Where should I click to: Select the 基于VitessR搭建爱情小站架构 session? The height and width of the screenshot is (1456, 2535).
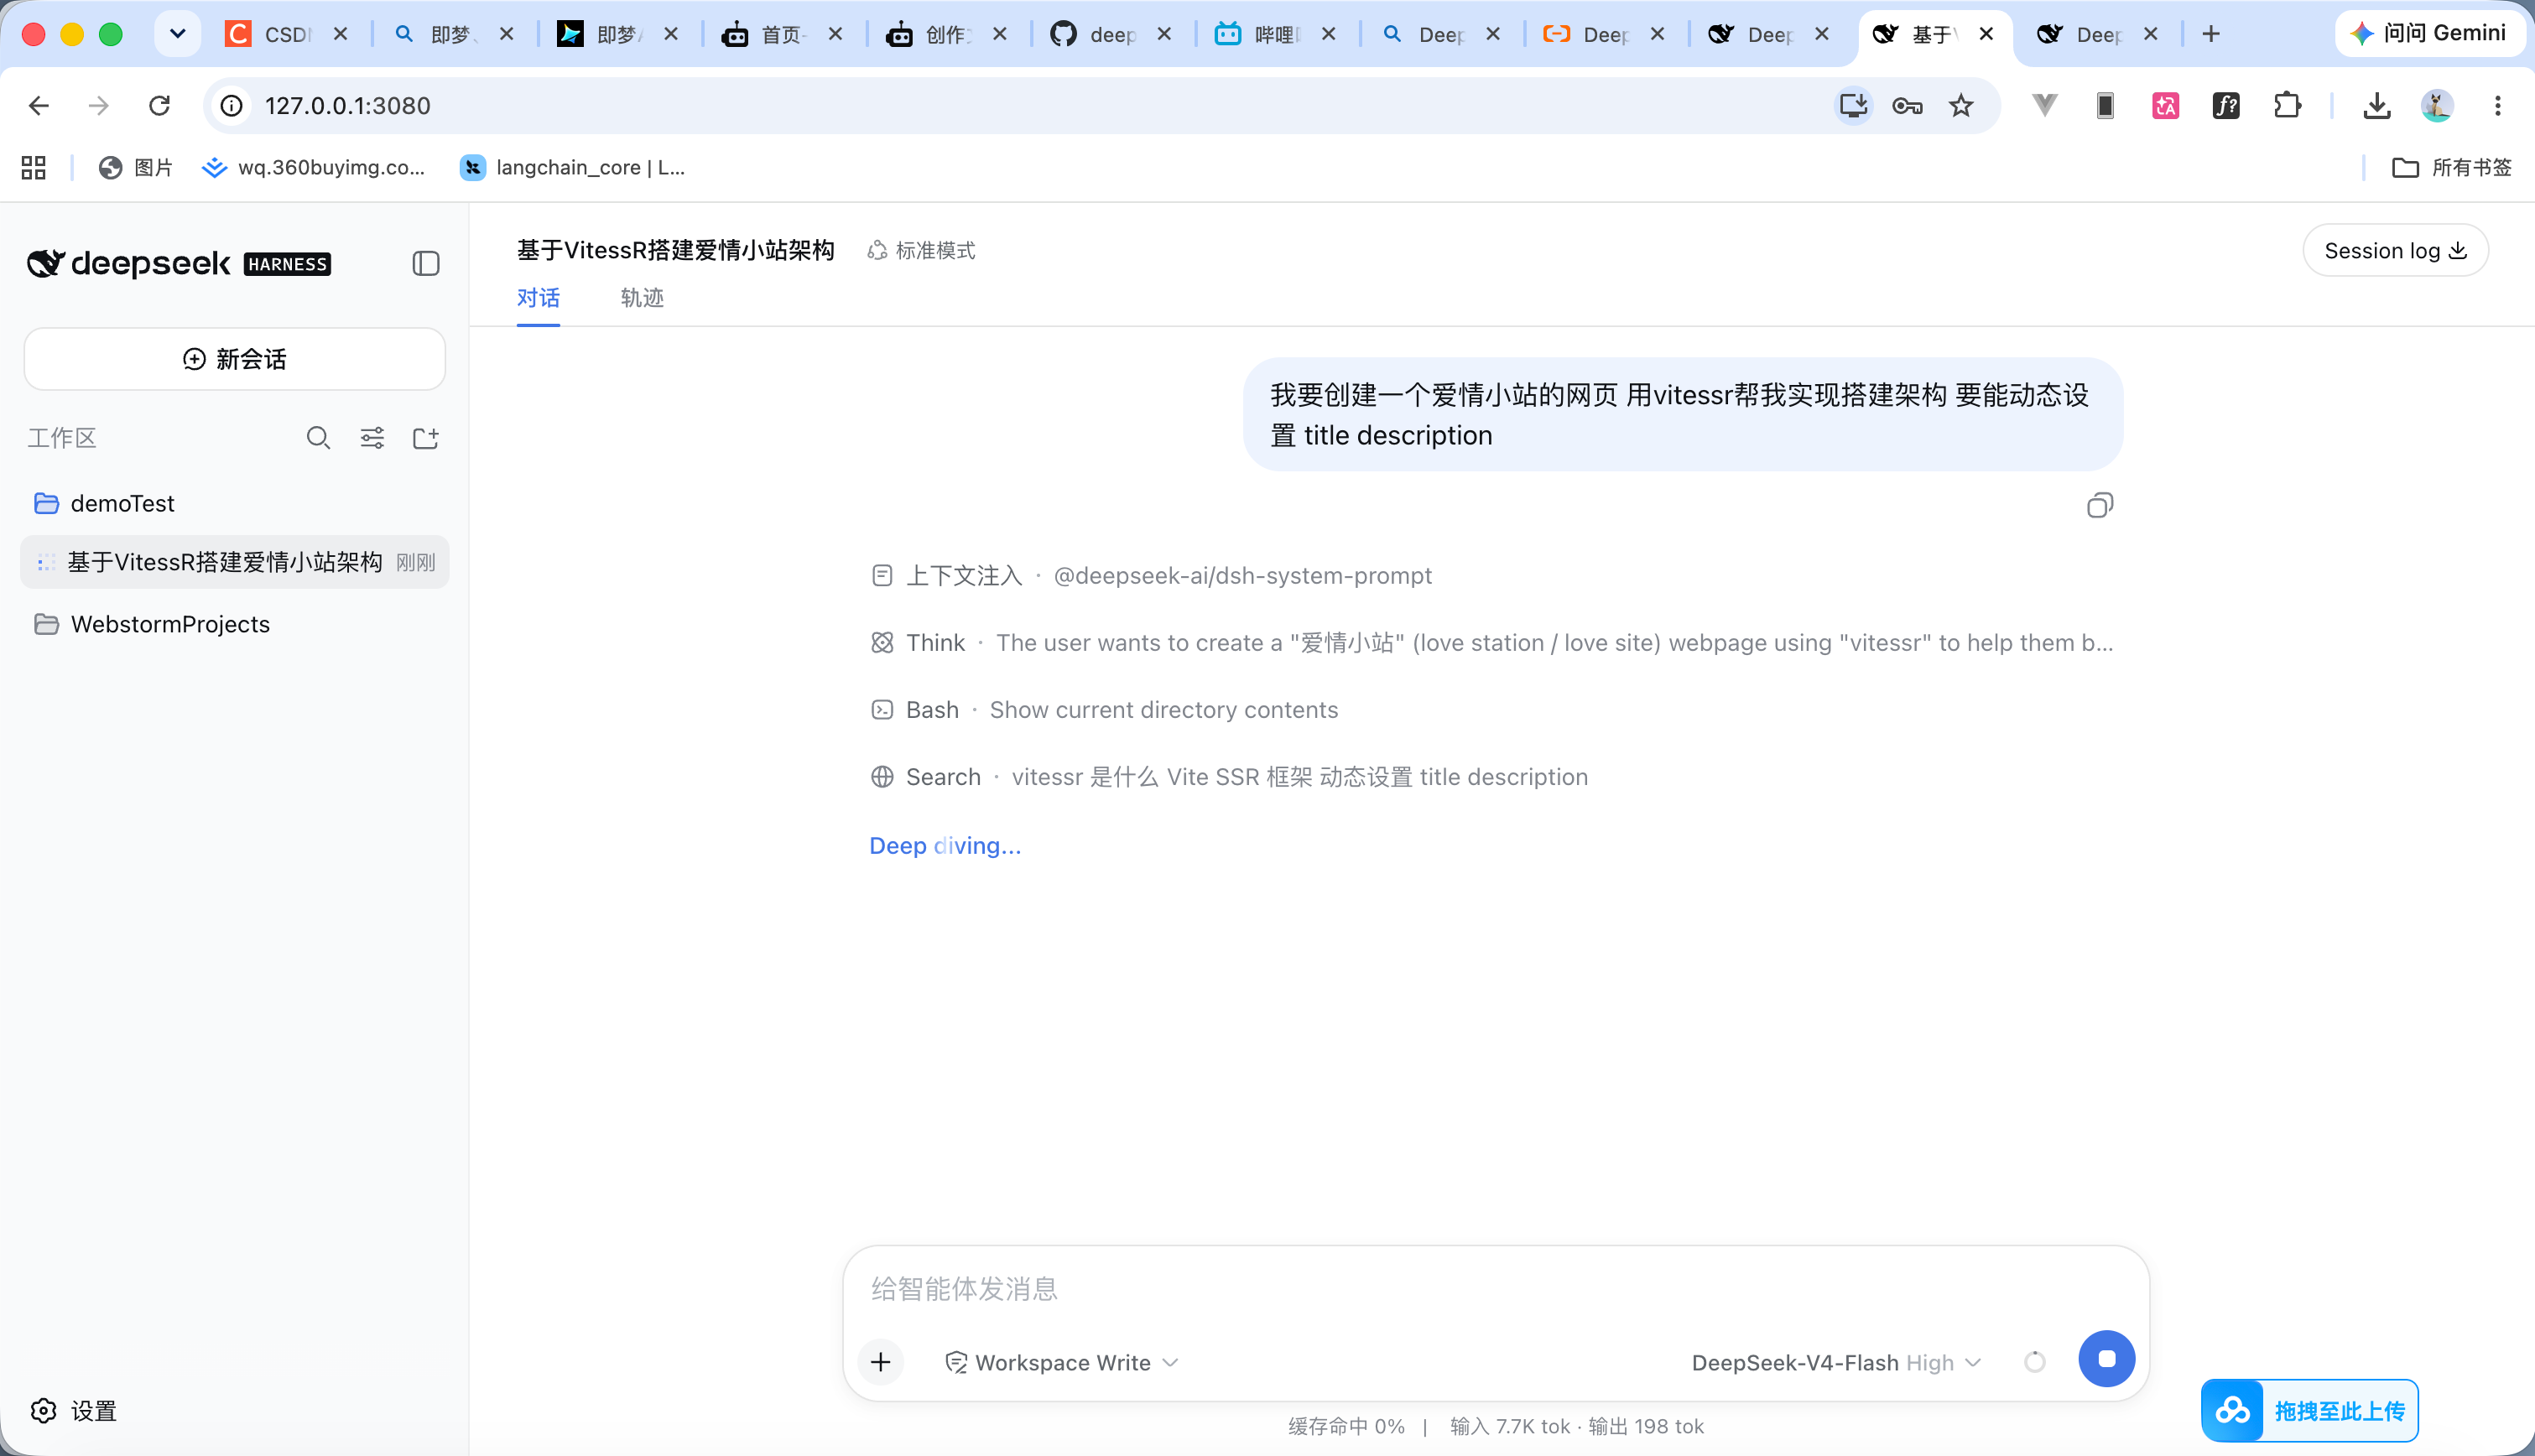[x=235, y=562]
